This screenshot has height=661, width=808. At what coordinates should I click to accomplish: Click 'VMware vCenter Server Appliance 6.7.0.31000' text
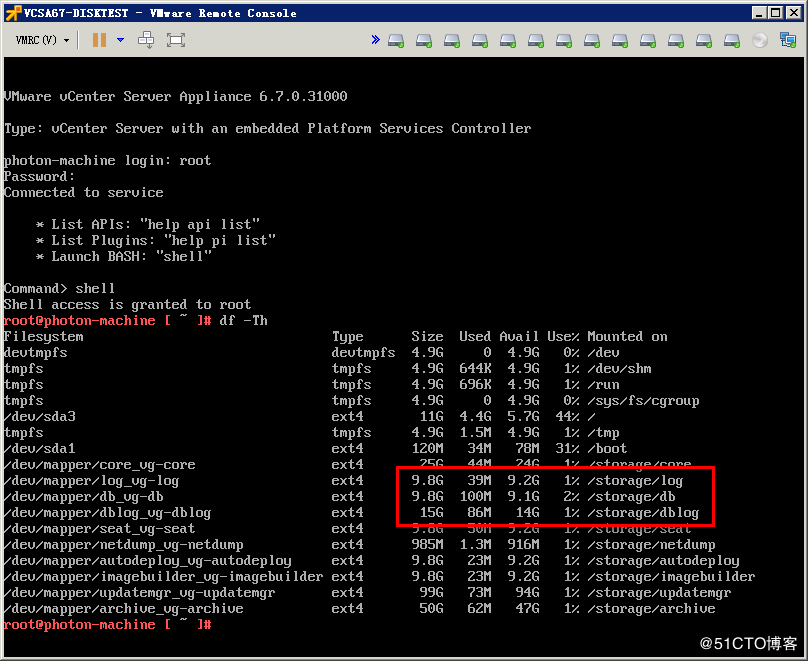(175, 96)
